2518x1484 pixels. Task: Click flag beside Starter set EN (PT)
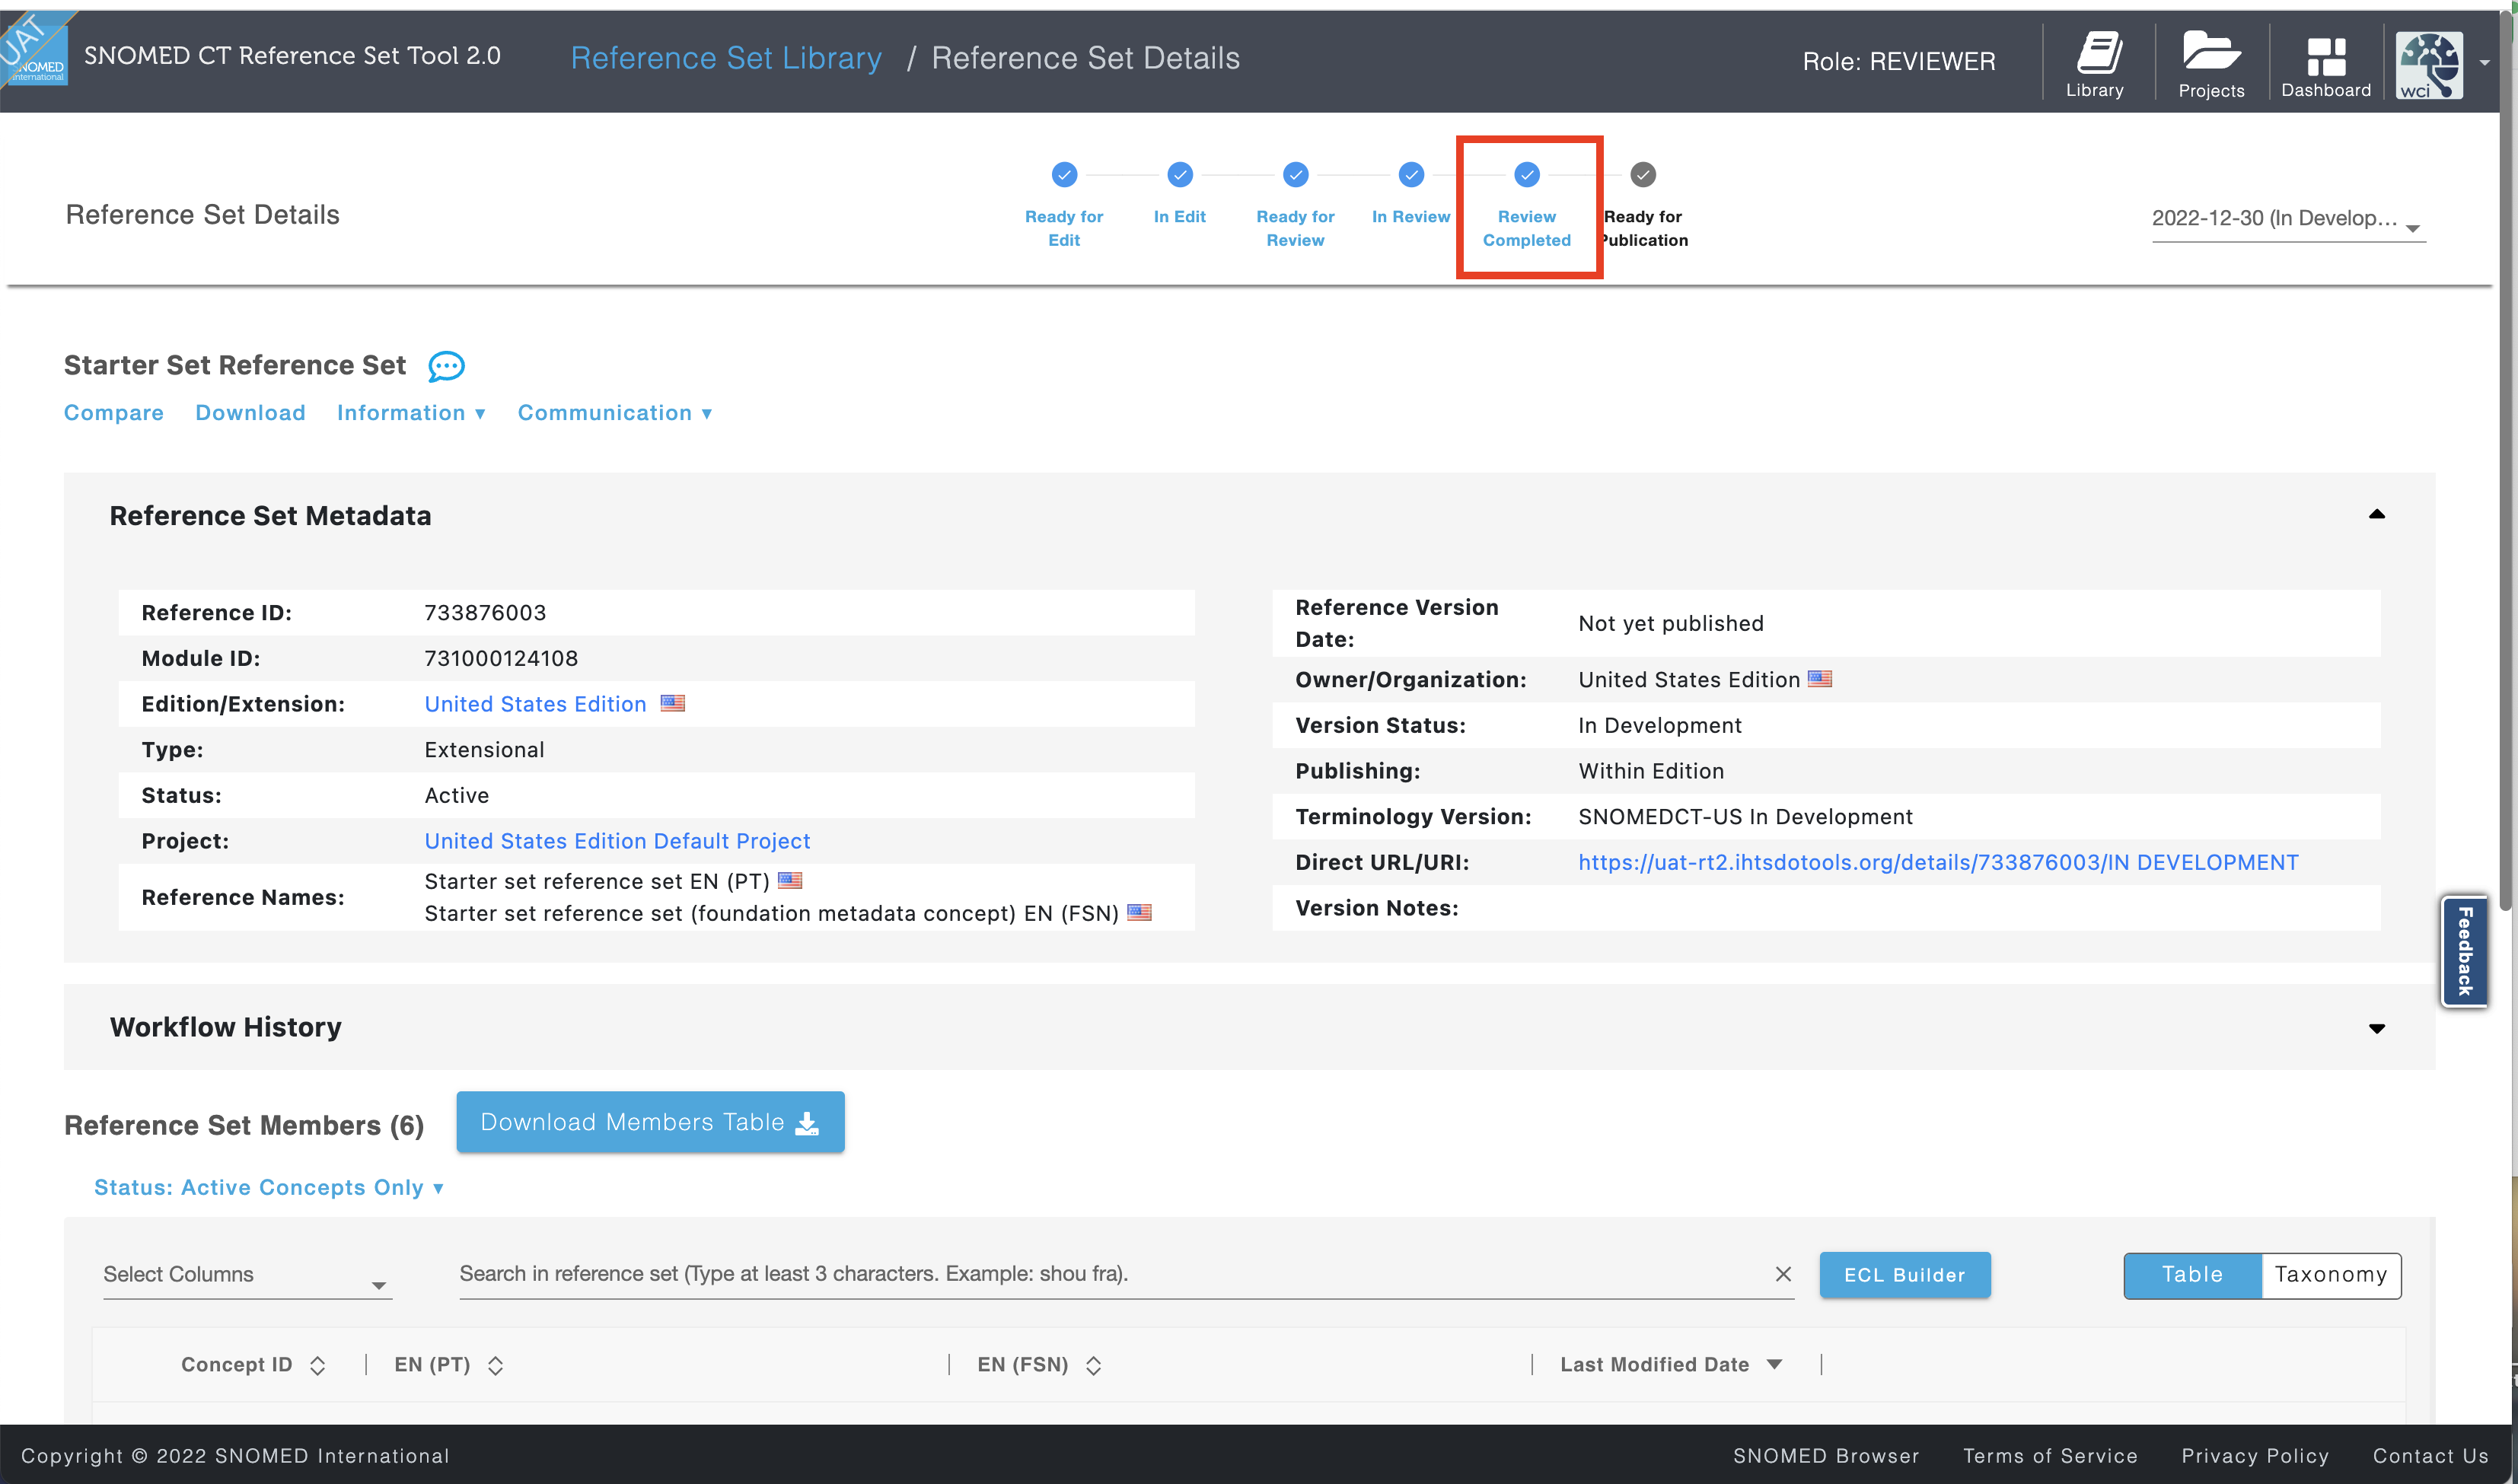pyautogui.click(x=790, y=880)
